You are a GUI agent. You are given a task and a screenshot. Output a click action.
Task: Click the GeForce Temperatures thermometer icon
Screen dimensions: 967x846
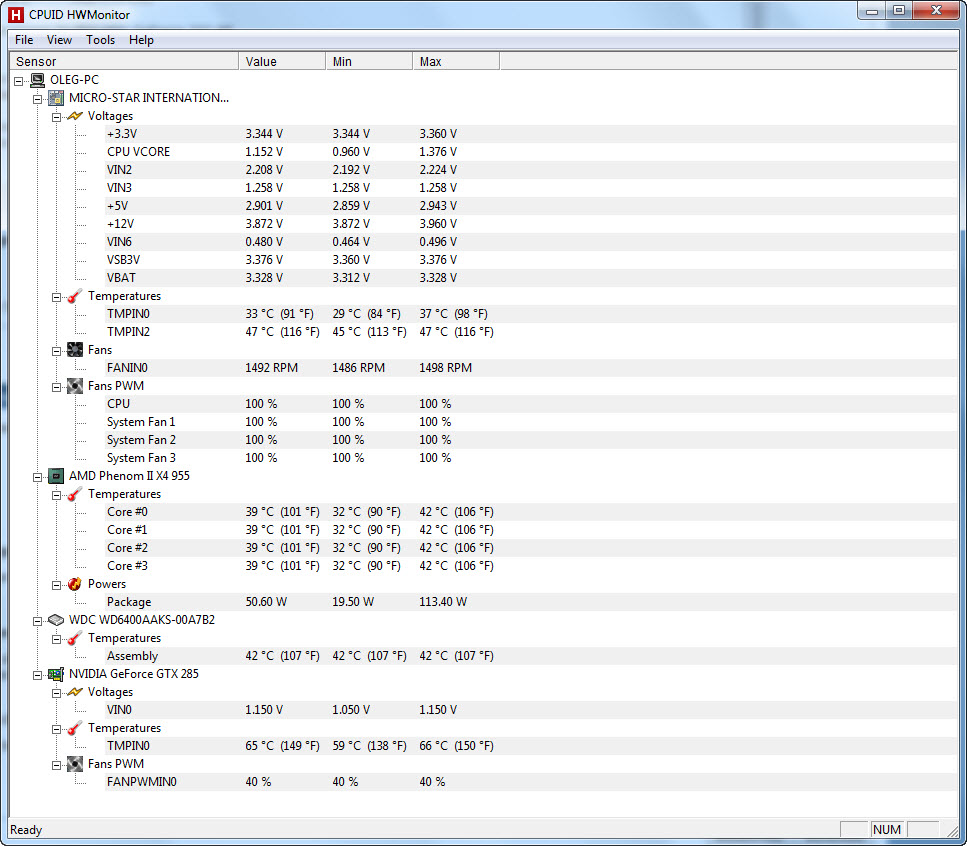pyautogui.click(x=75, y=728)
